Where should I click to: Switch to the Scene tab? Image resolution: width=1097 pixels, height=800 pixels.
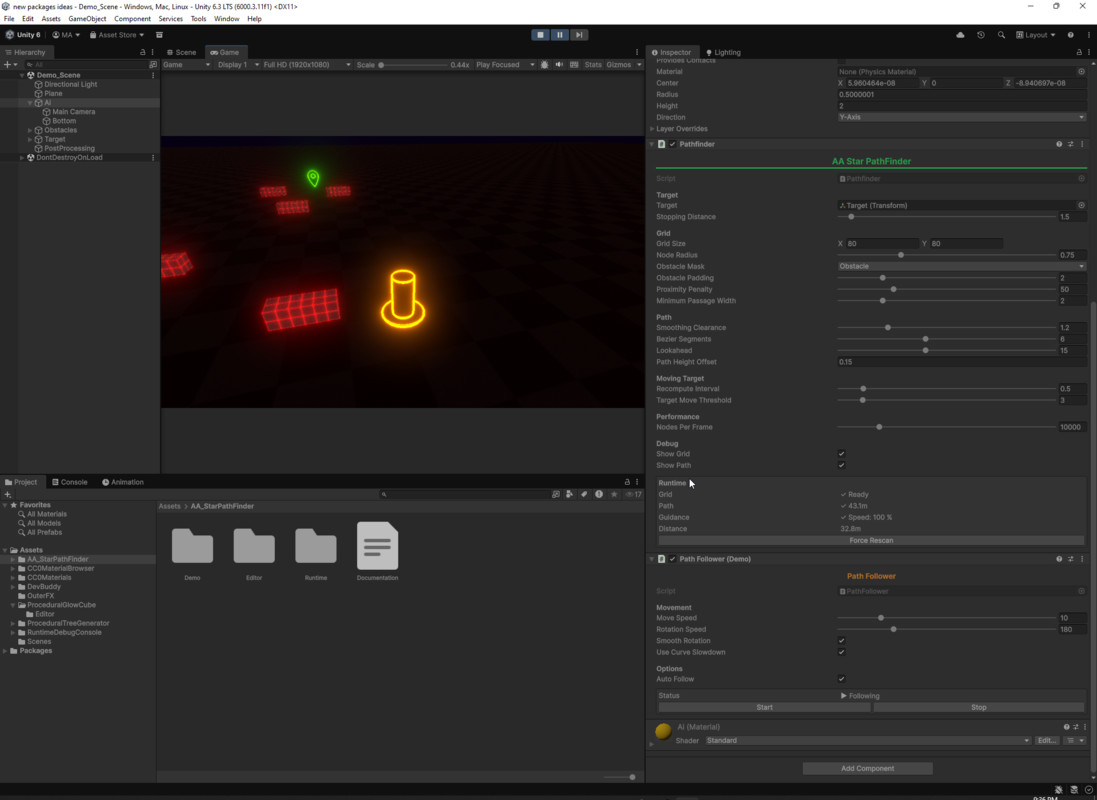tap(182, 52)
